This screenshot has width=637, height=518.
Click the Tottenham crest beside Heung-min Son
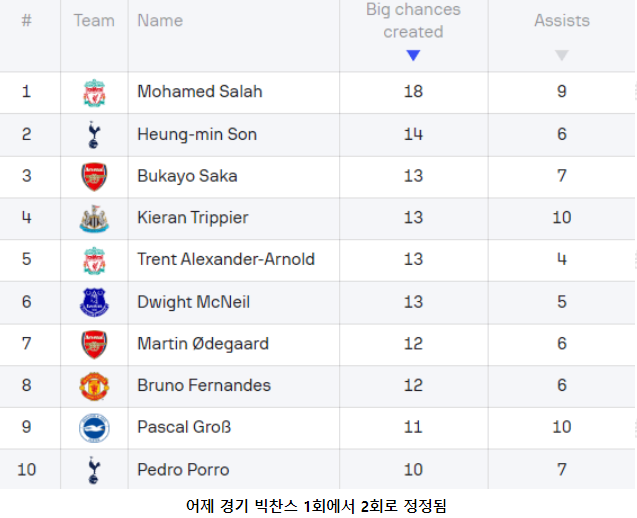94,134
